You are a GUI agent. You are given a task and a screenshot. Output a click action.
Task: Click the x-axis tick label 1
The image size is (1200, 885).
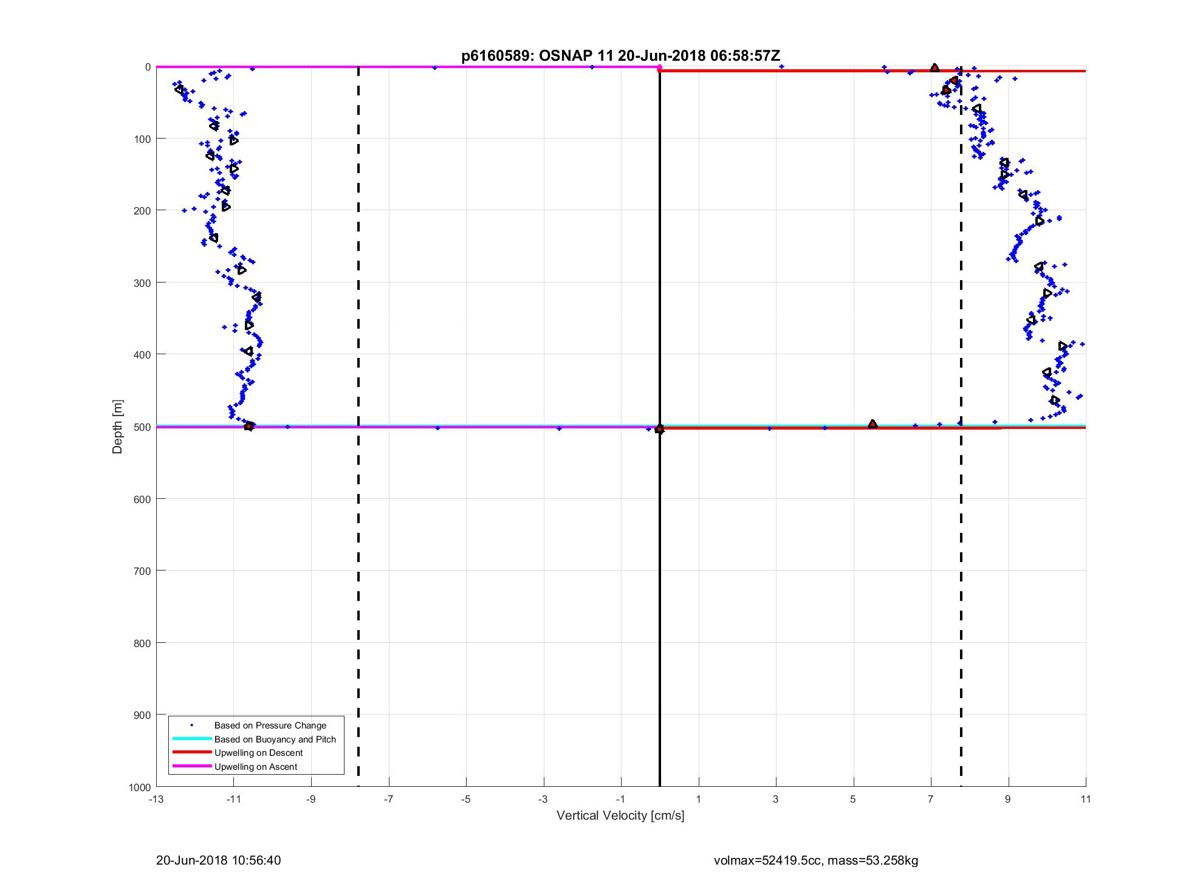coord(698,799)
